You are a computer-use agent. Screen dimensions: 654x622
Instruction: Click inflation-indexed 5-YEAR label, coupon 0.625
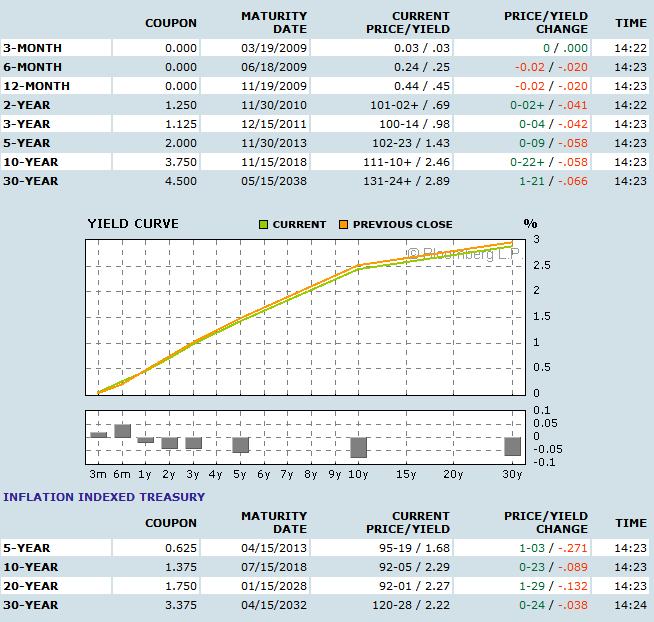point(27,548)
